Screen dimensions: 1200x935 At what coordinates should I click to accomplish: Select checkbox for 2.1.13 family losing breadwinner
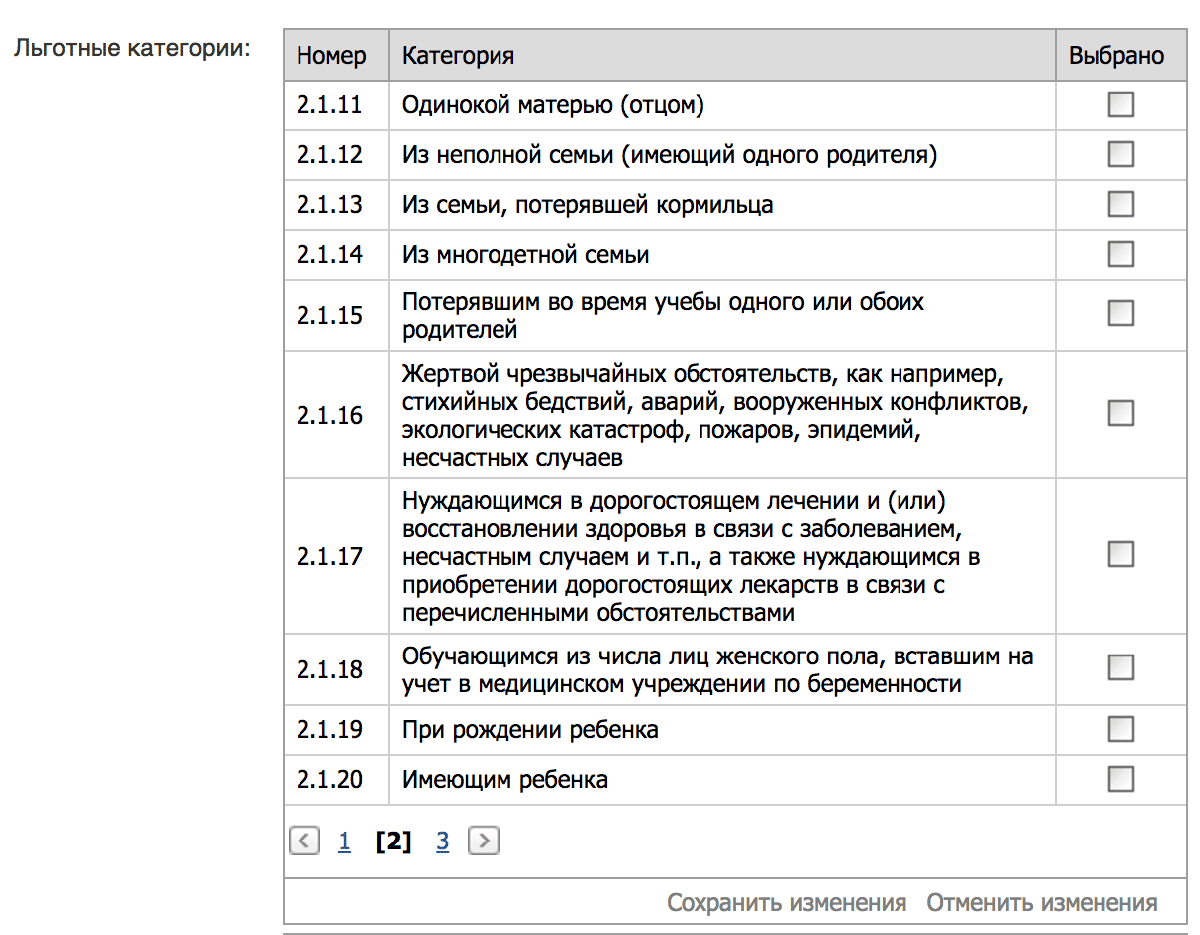pos(1121,204)
